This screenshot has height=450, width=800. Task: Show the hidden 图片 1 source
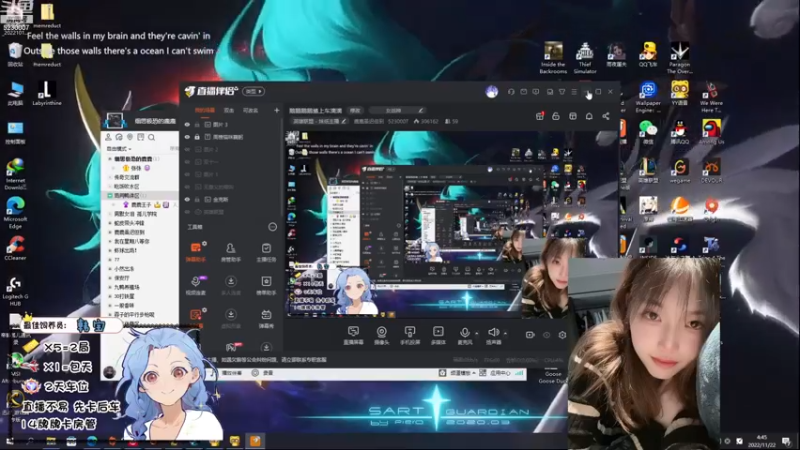tap(187, 174)
